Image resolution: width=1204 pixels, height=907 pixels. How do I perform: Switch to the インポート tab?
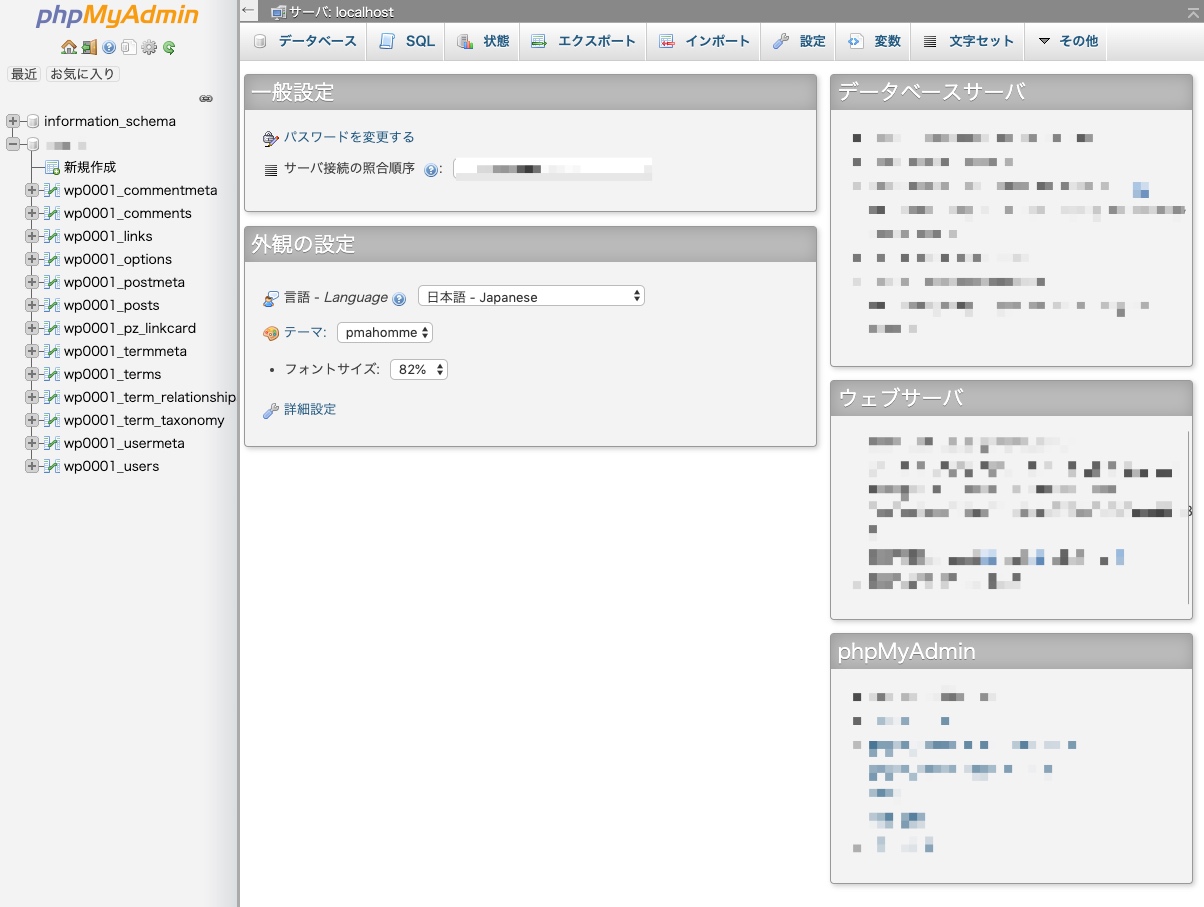click(x=705, y=41)
